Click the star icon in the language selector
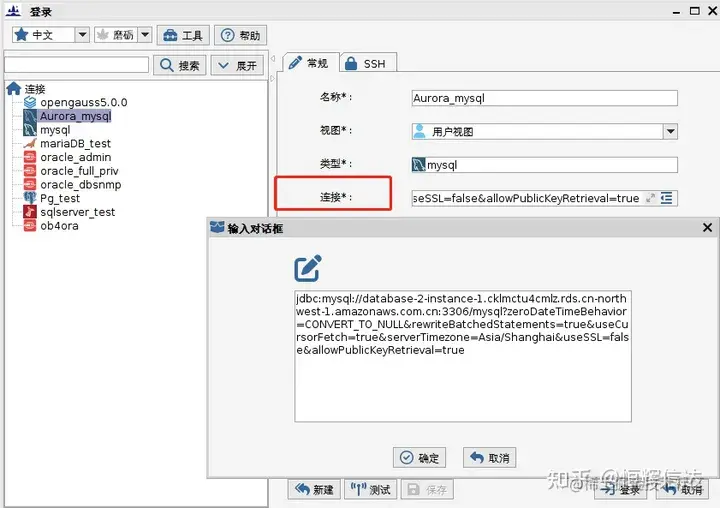Viewport: 720px width, 508px height. (x=21, y=34)
